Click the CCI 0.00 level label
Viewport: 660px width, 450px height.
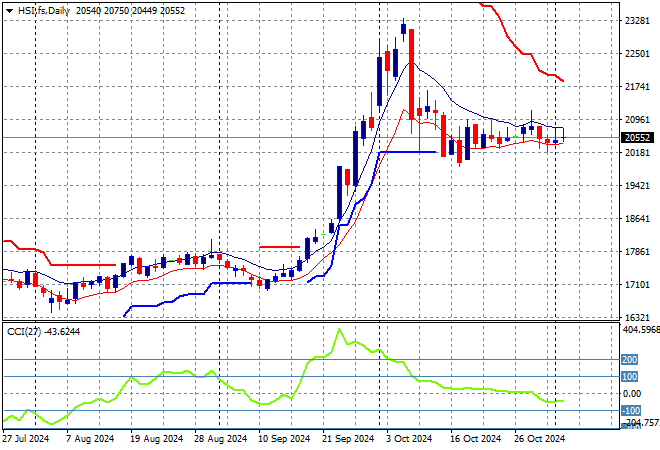pyautogui.click(x=632, y=393)
